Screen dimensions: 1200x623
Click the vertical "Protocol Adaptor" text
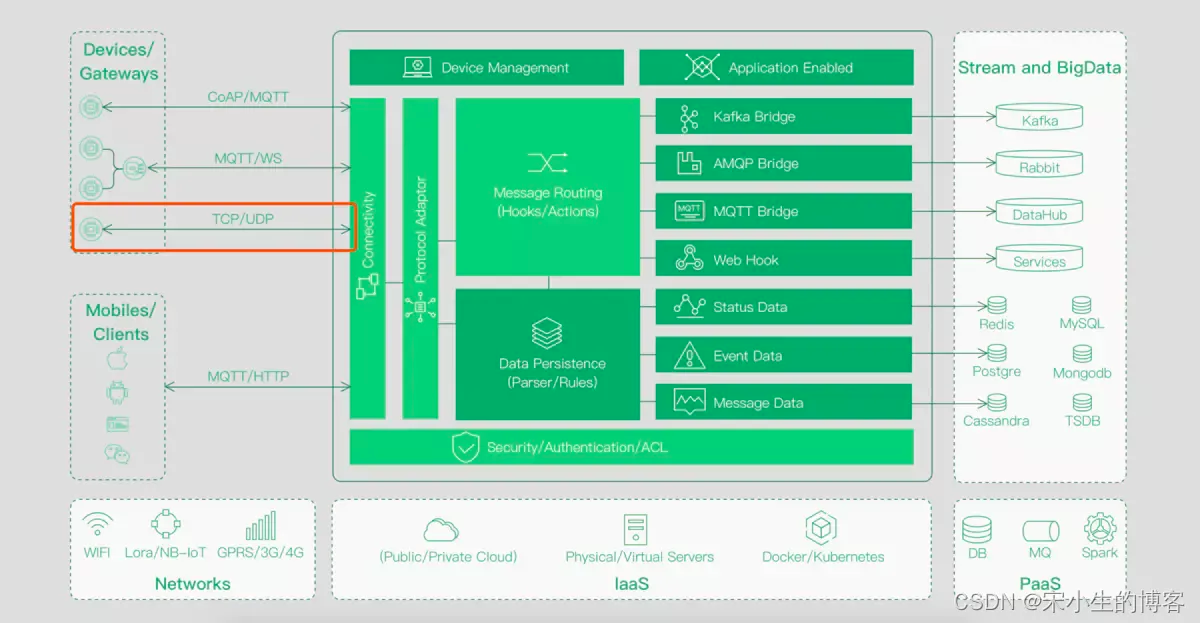click(420, 230)
